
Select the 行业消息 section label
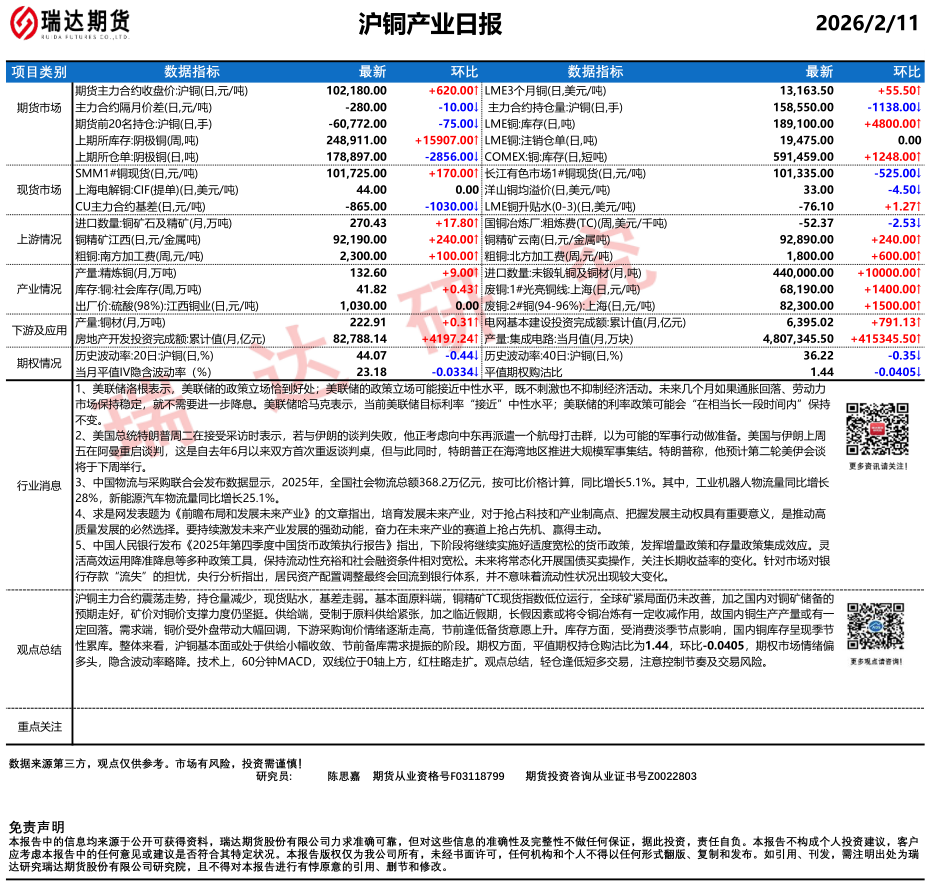[x=39, y=485]
